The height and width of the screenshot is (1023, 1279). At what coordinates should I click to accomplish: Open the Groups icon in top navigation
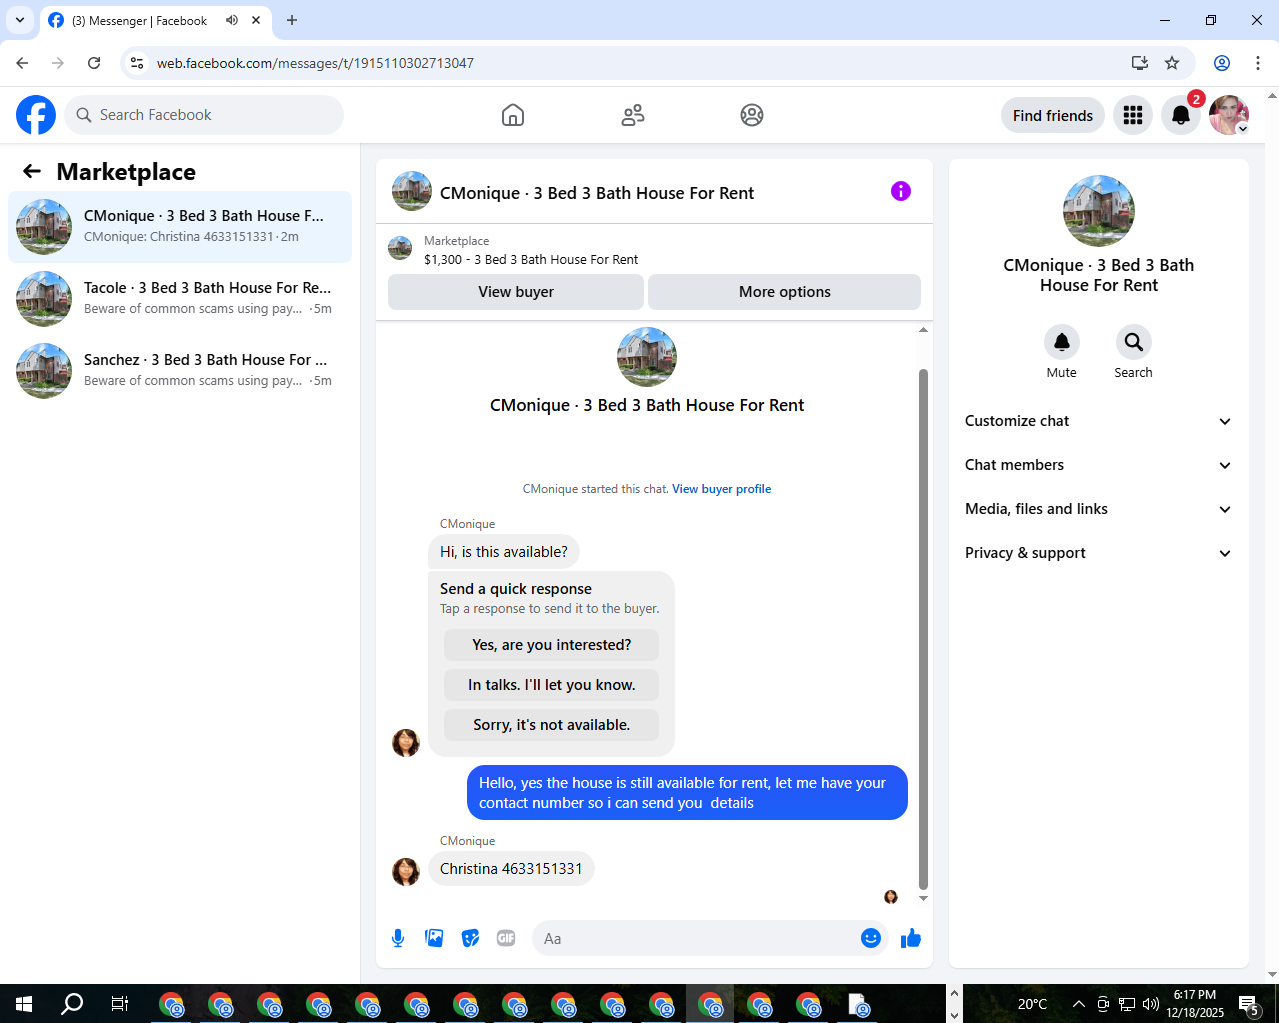pos(752,115)
